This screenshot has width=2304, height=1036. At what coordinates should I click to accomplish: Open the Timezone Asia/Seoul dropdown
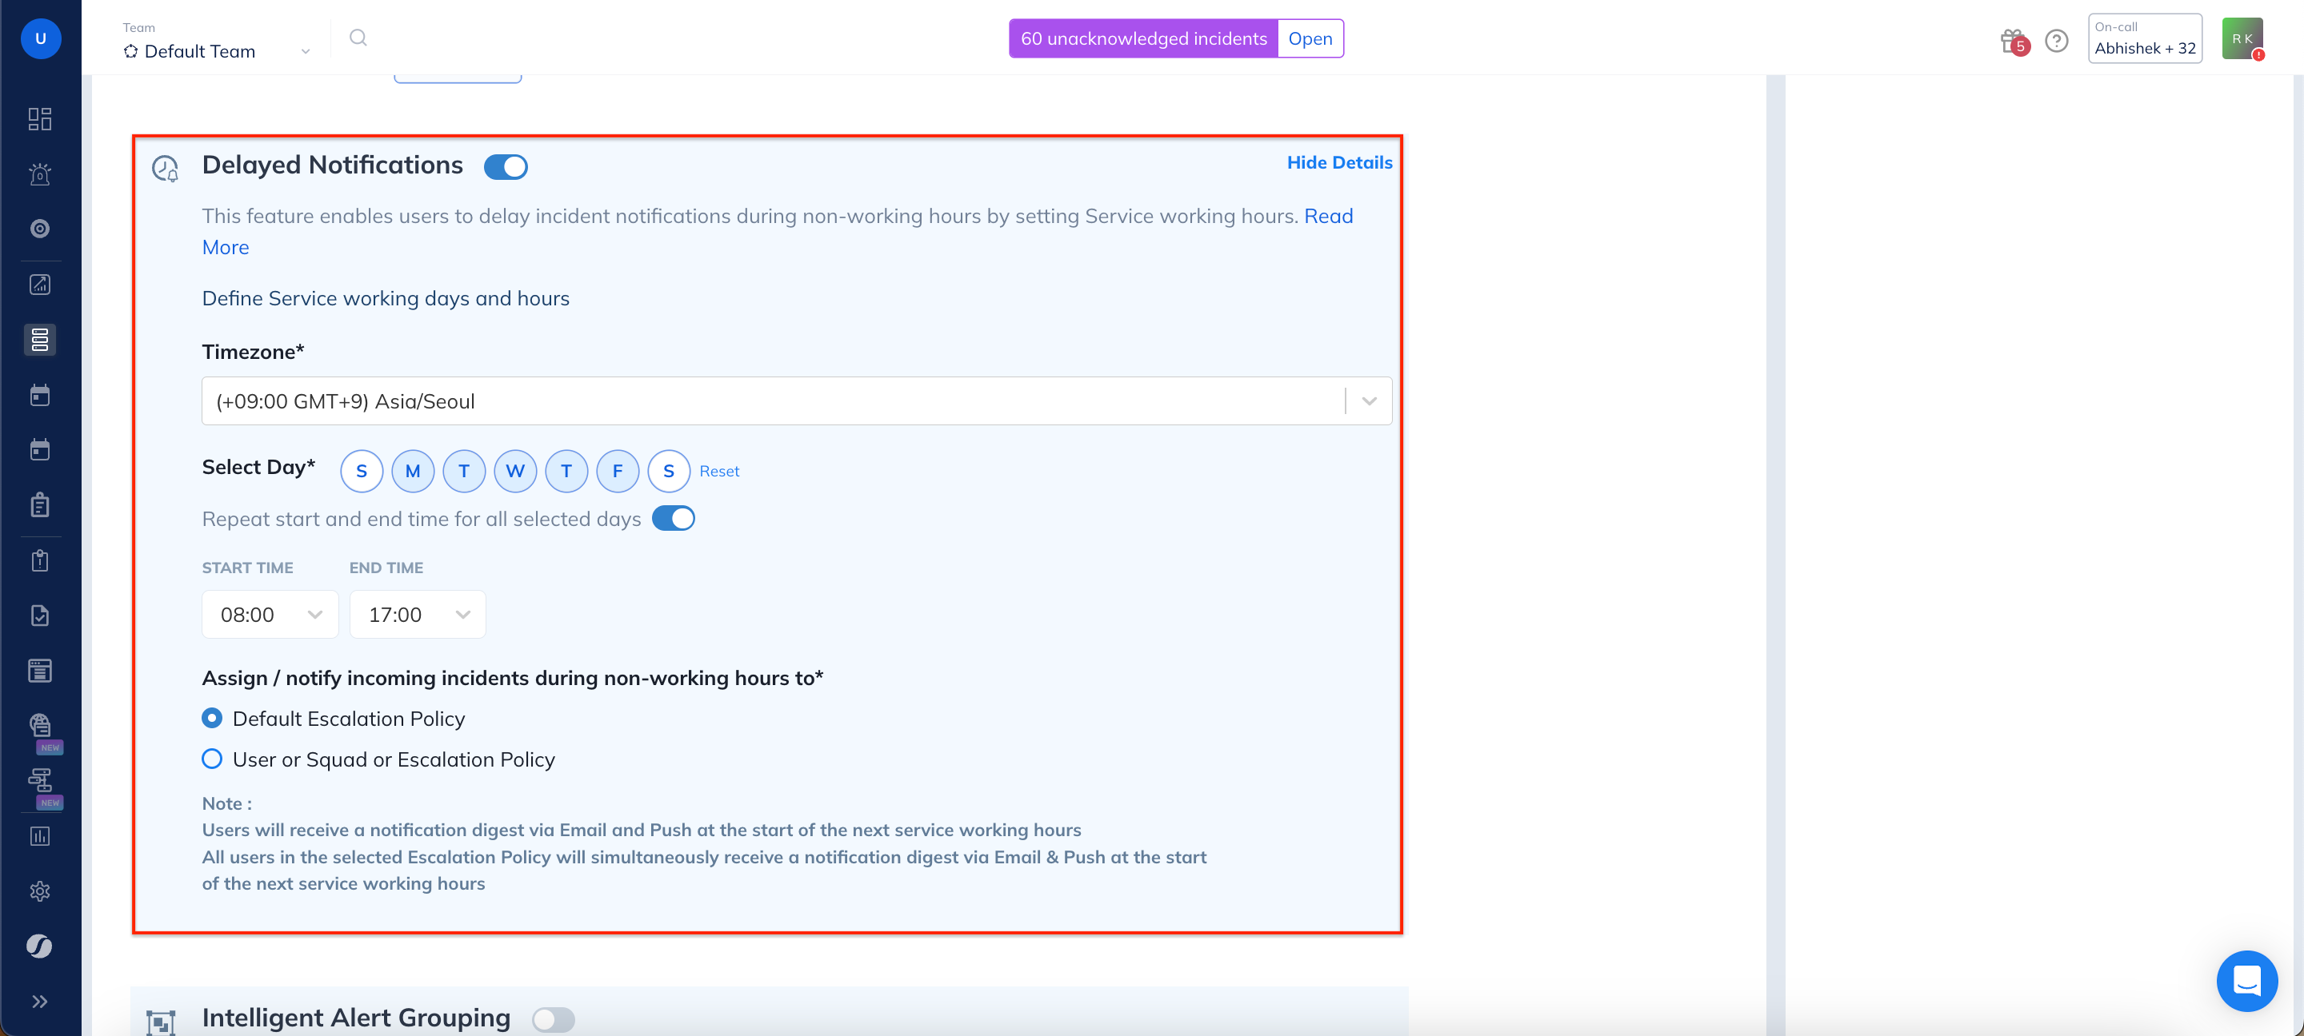coord(797,401)
